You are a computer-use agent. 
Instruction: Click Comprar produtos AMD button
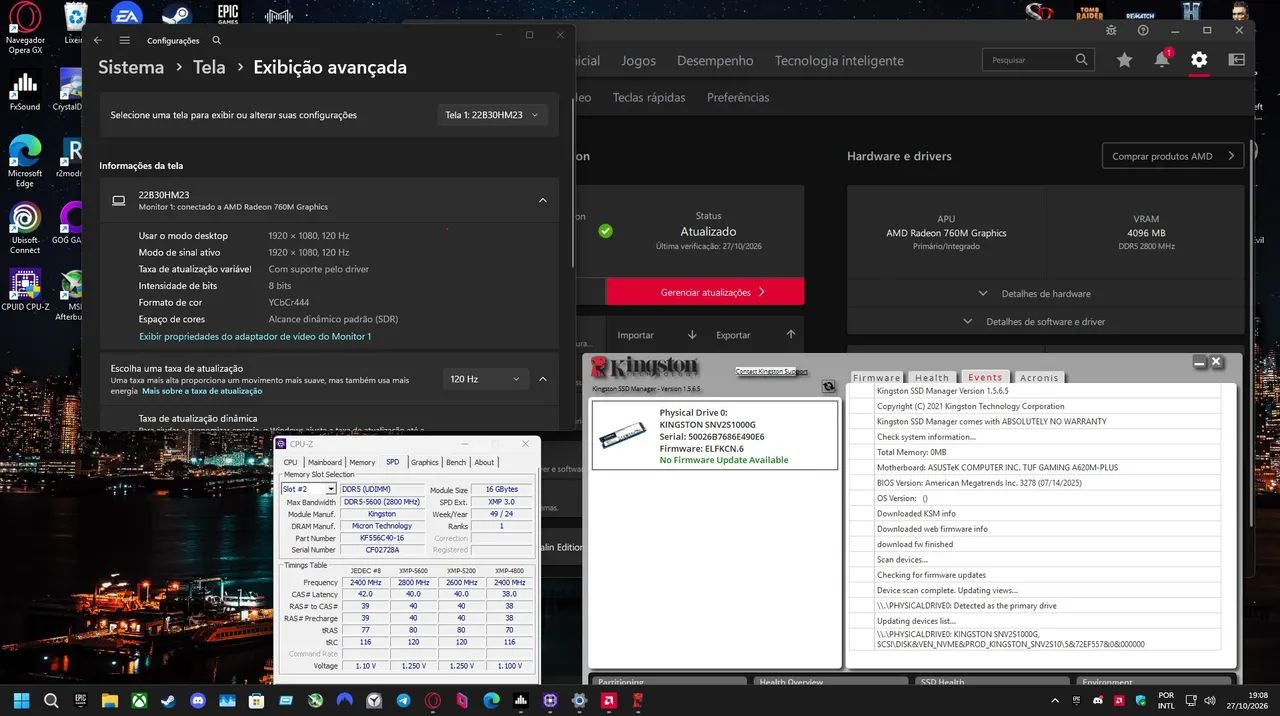(1172, 156)
